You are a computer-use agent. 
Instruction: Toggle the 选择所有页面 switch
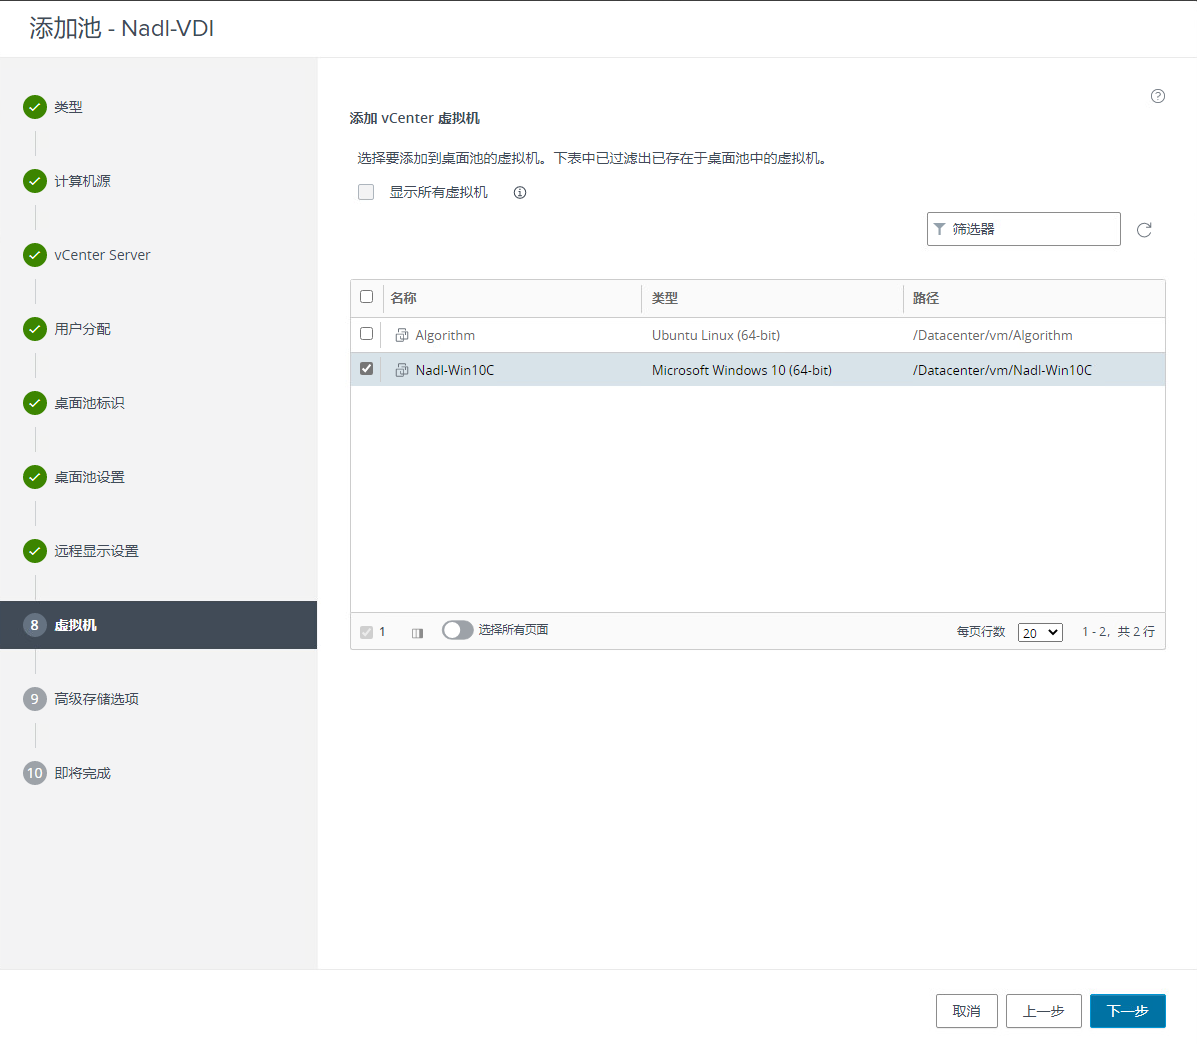(x=457, y=630)
